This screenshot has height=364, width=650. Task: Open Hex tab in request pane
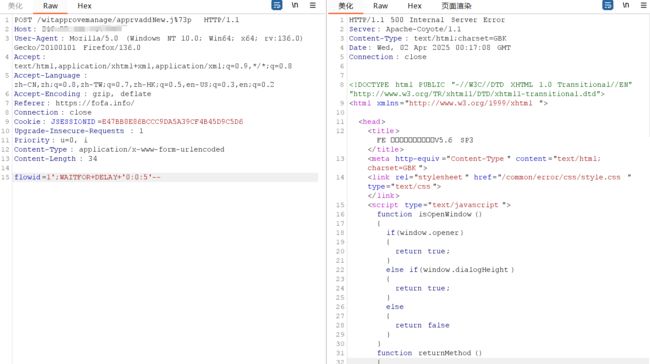[84, 6]
